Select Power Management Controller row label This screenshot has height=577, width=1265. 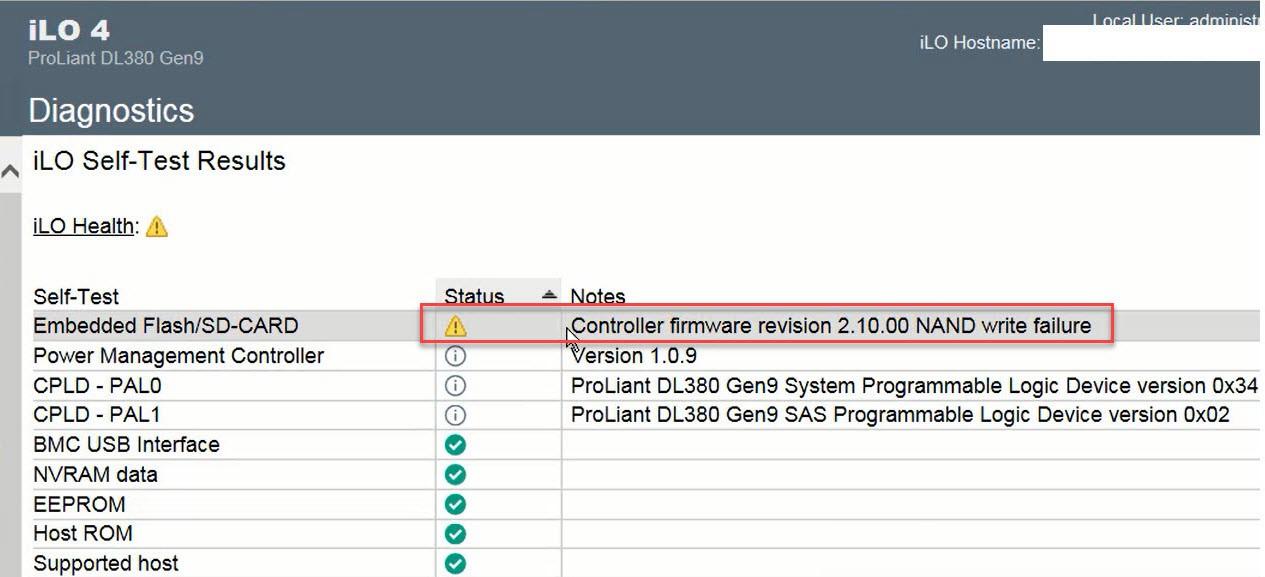pos(178,356)
